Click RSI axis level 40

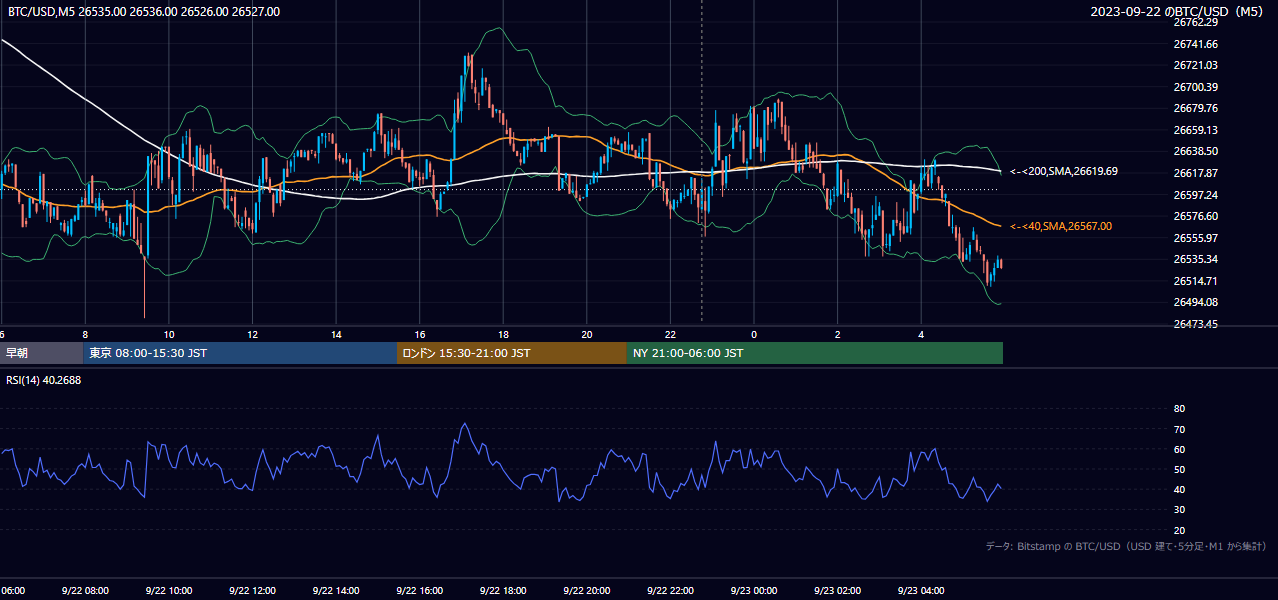[x=1179, y=489]
